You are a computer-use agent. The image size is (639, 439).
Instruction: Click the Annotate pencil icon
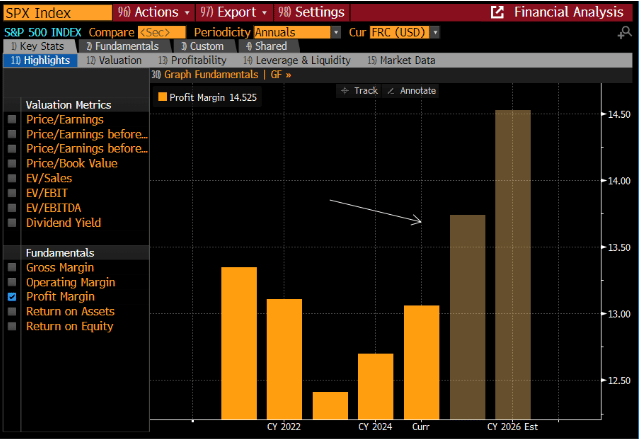tap(390, 90)
